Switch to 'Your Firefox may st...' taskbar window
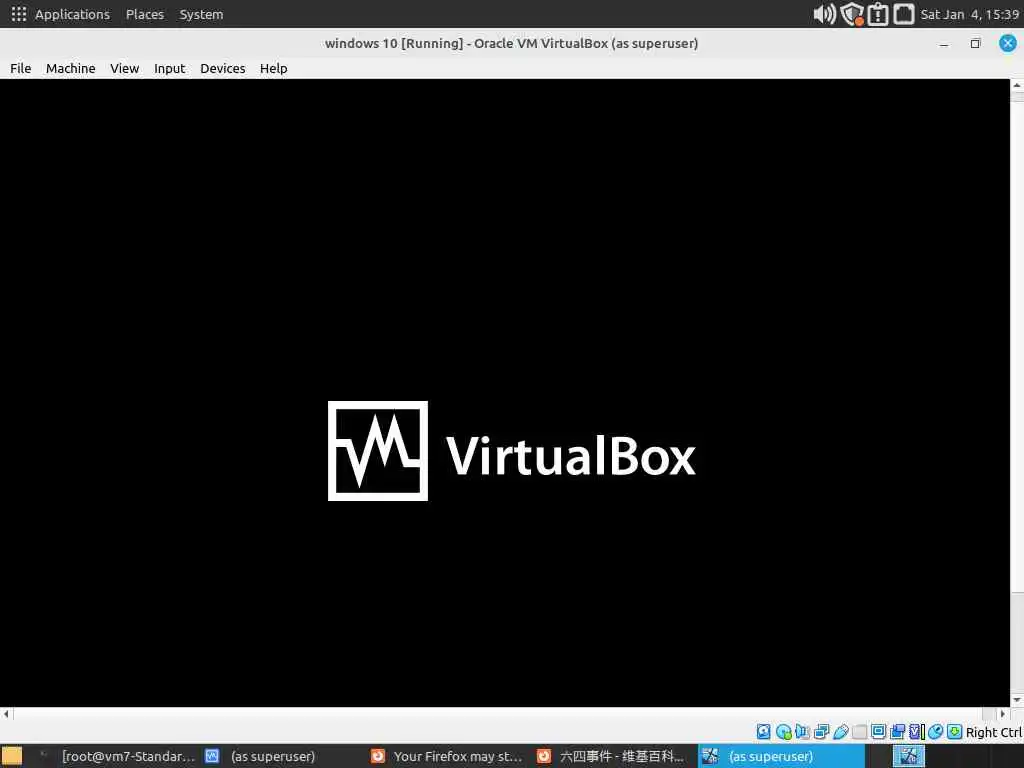Image resolution: width=1024 pixels, height=768 pixels. [447, 756]
